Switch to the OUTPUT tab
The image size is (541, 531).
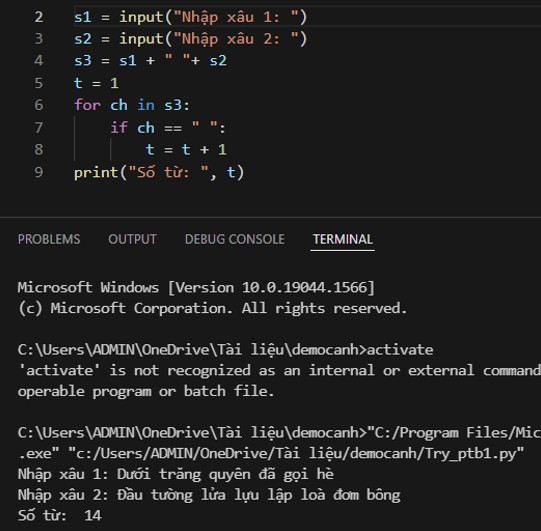[x=132, y=239]
